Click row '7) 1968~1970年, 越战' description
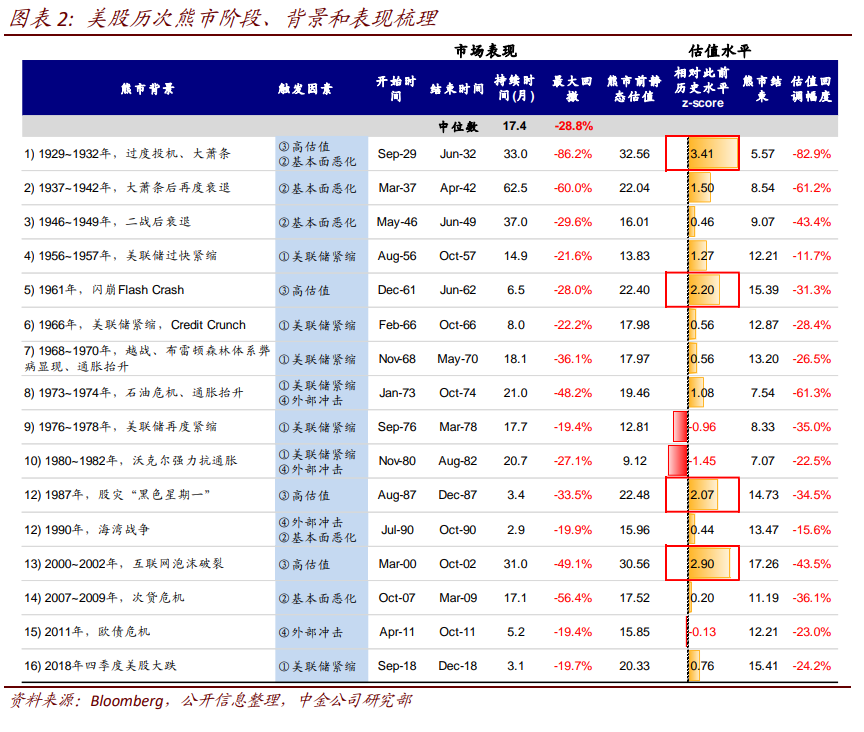This screenshot has width=864, height=732. pyautogui.click(x=147, y=358)
